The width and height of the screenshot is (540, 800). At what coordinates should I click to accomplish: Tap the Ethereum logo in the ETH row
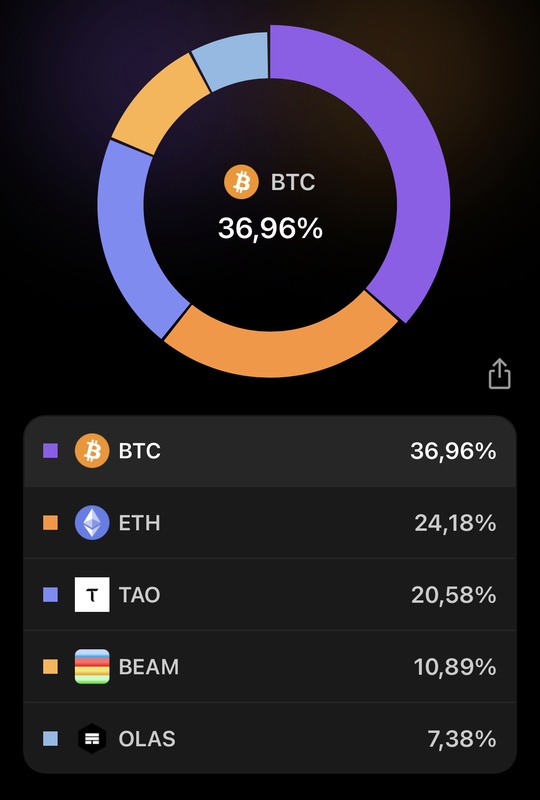pyautogui.click(x=92, y=522)
